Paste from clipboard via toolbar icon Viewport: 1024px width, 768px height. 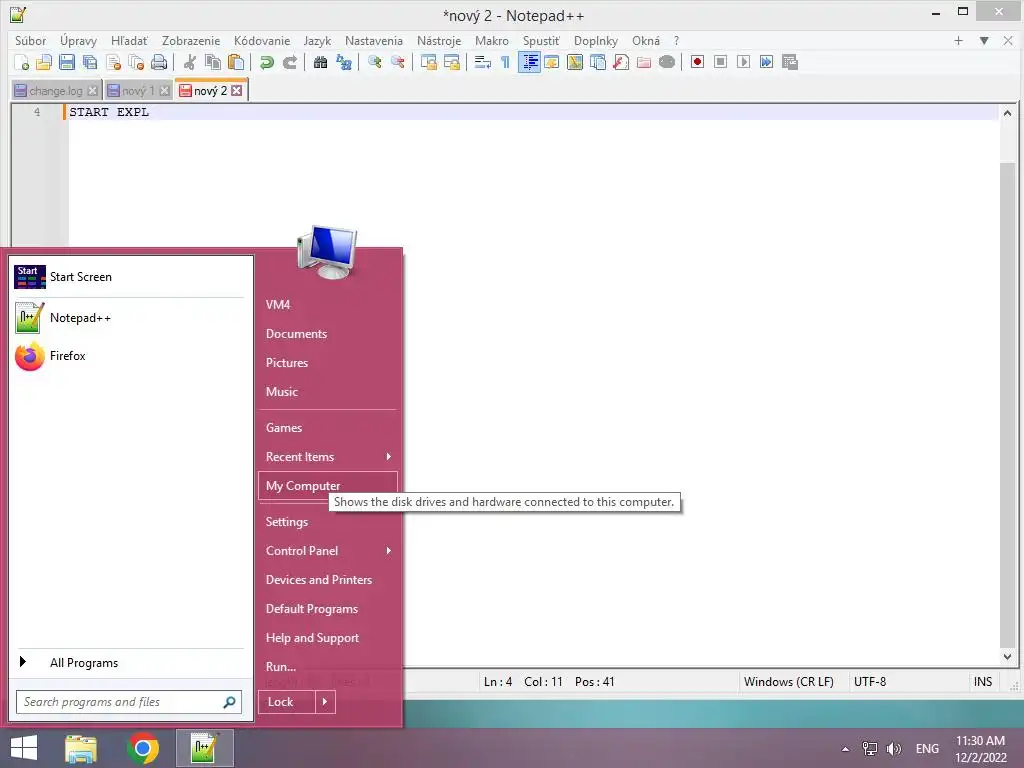pos(236,62)
